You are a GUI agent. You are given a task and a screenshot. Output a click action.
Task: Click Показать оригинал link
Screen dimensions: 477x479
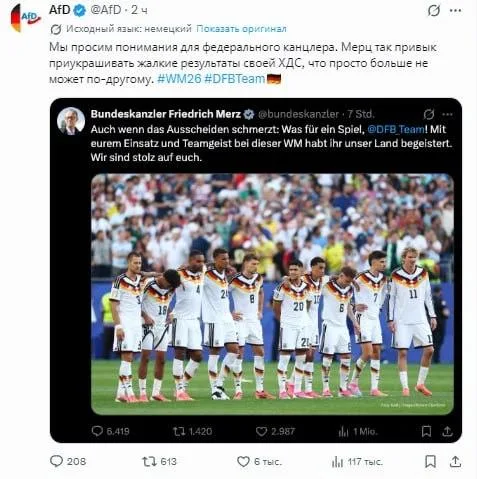tap(241, 29)
